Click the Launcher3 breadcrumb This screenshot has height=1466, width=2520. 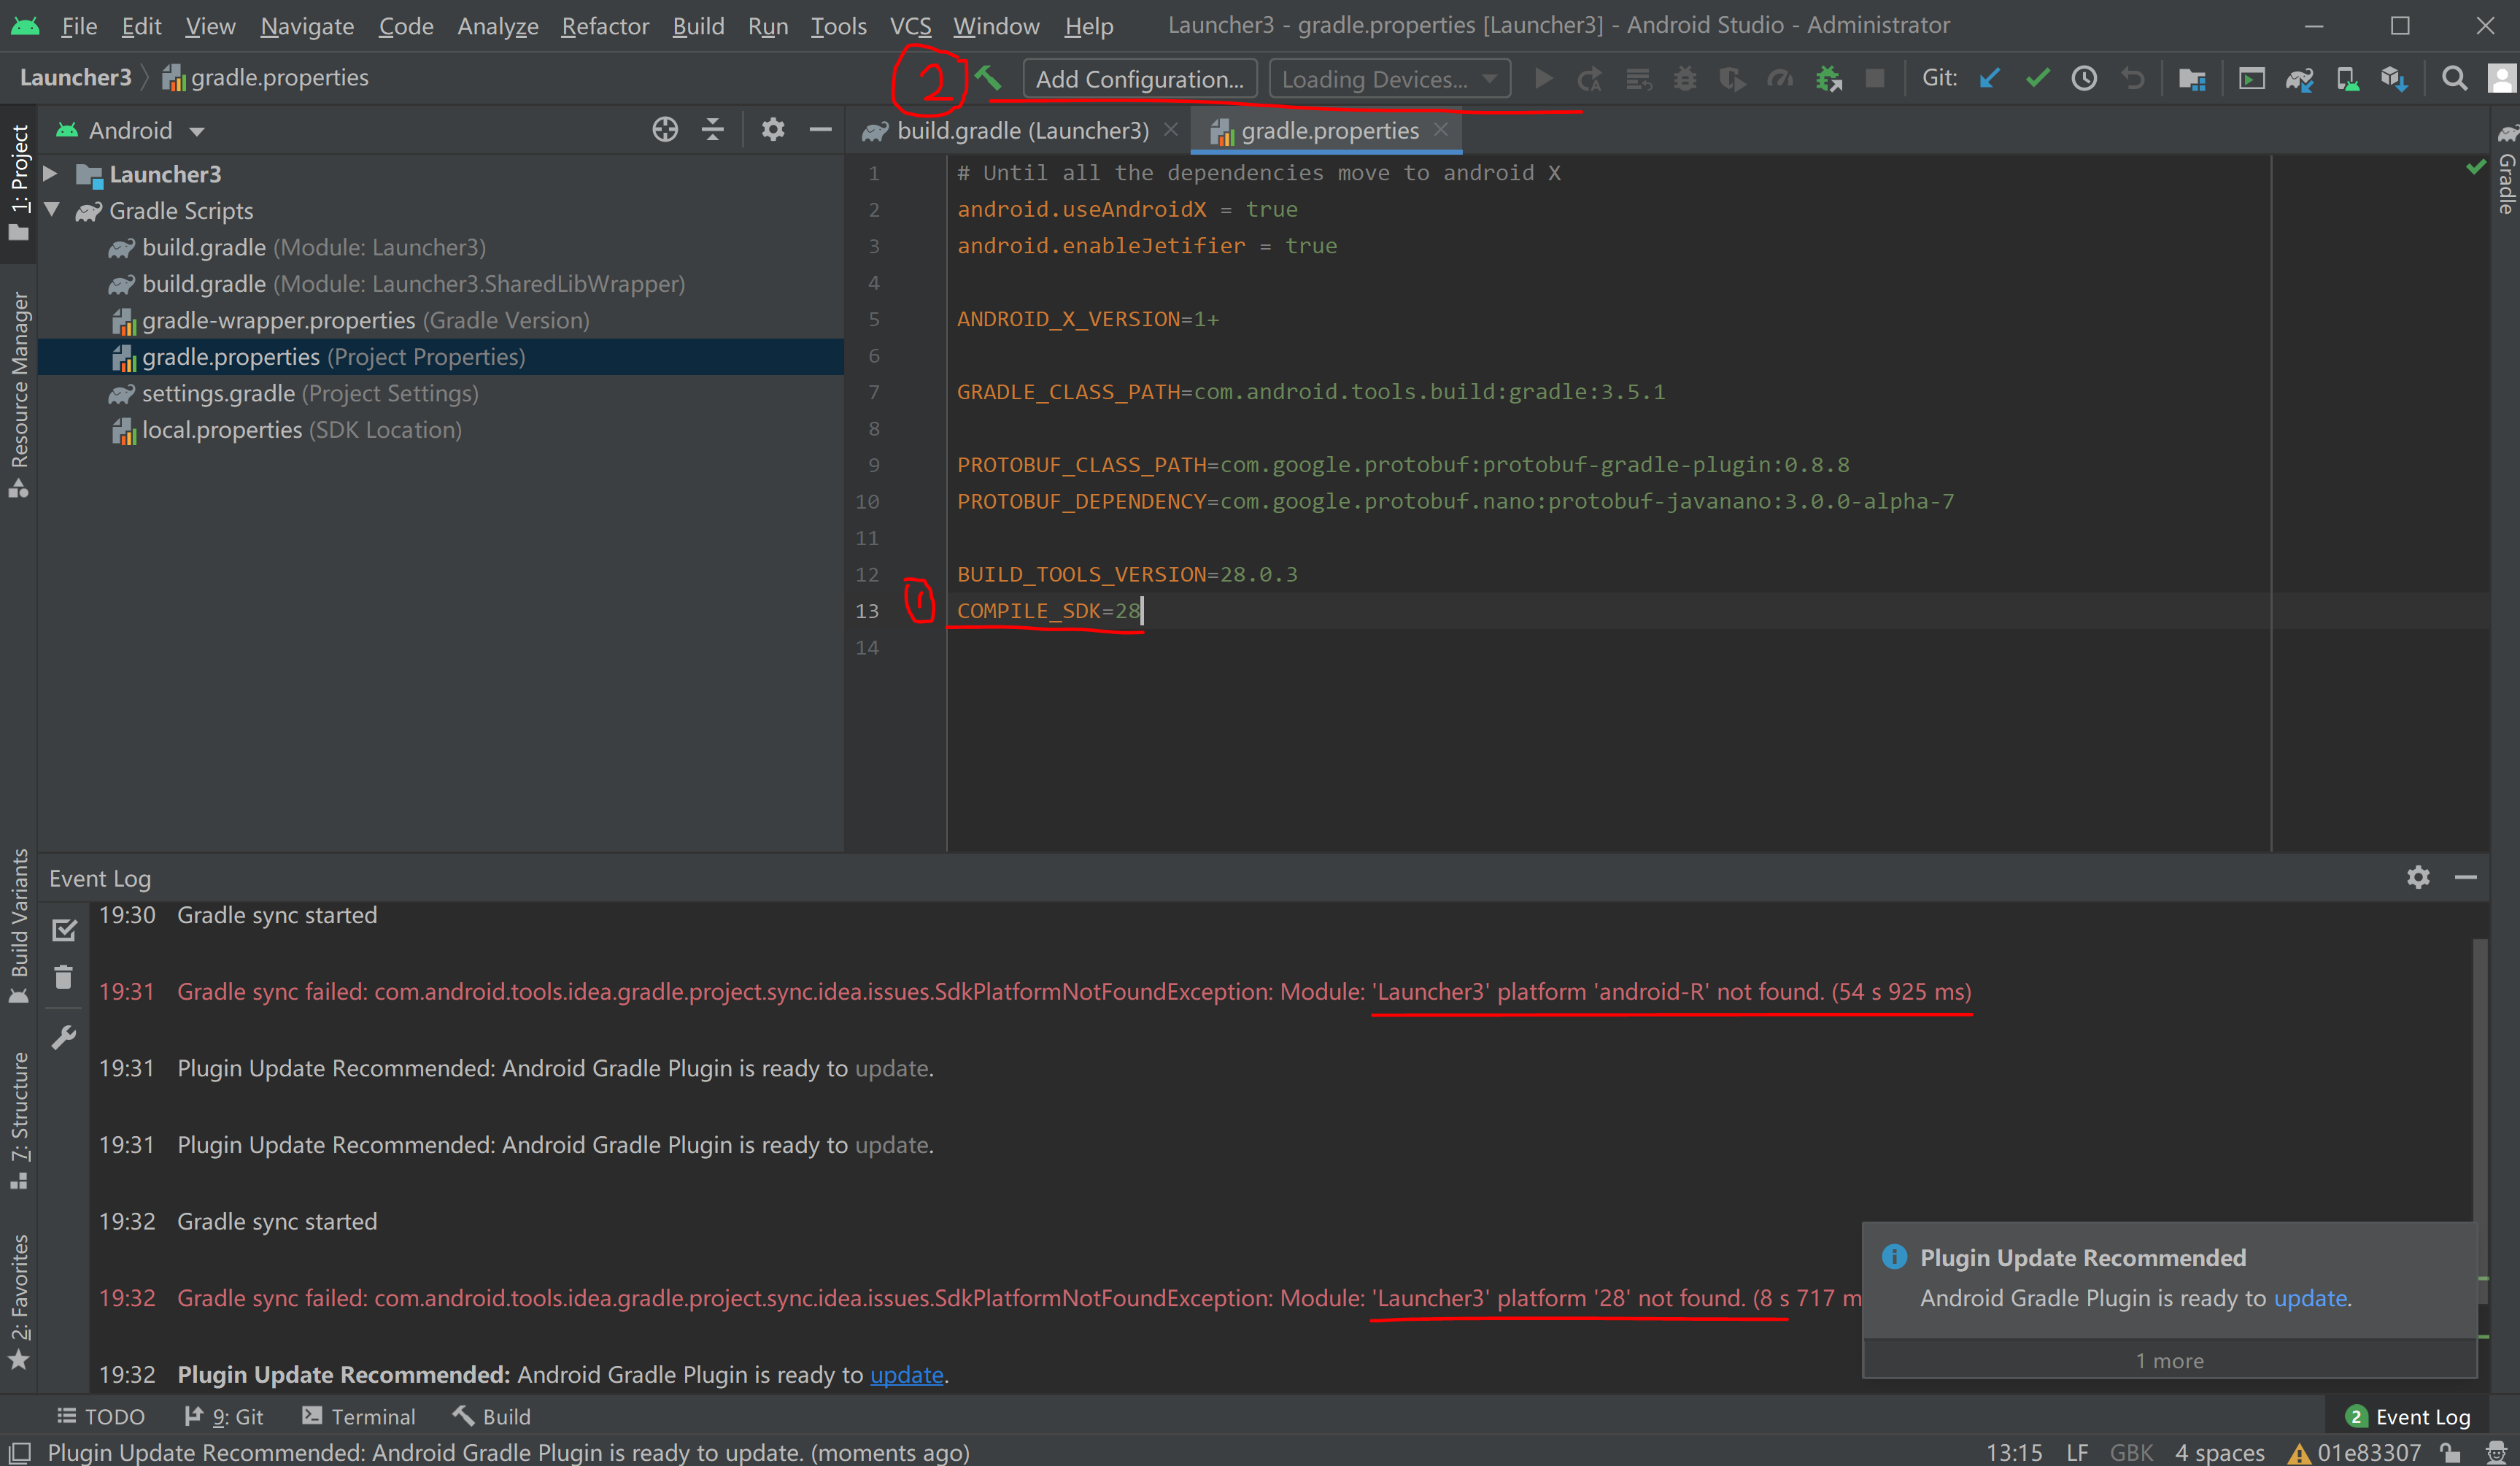[x=76, y=77]
